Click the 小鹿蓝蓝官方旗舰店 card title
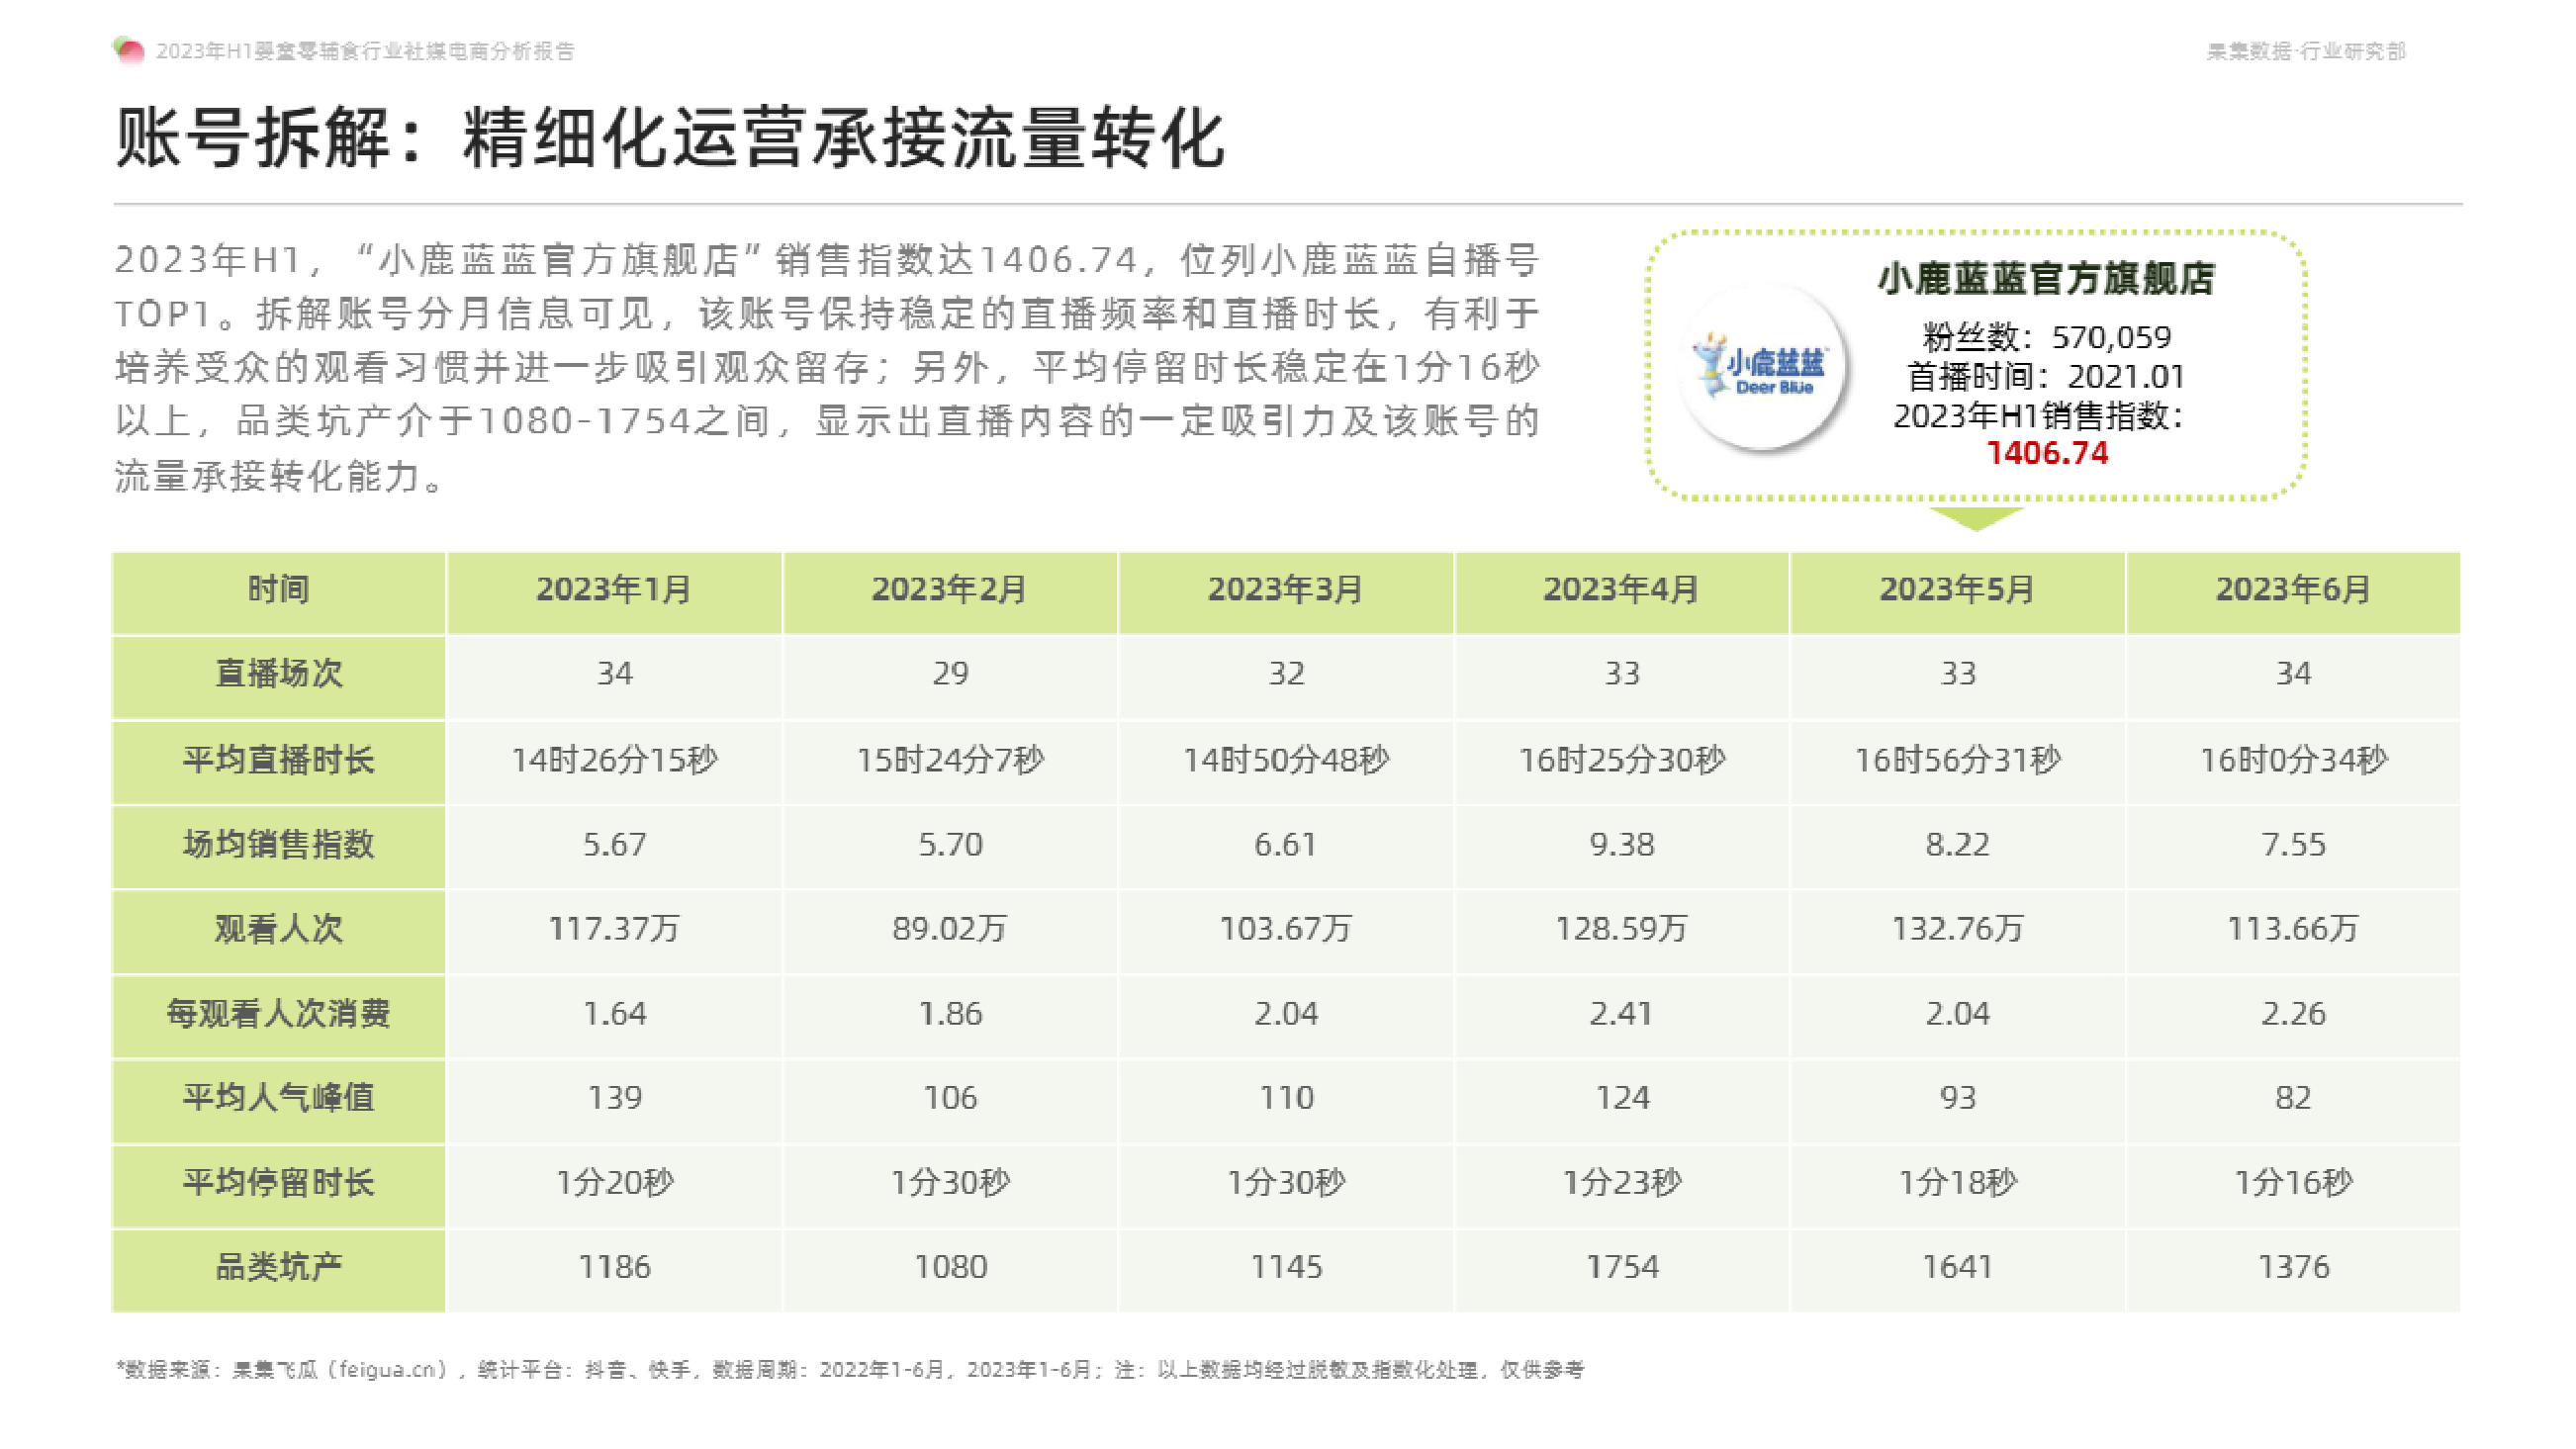Image resolution: width=2576 pixels, height=1449 pixels. point(2046,279)
